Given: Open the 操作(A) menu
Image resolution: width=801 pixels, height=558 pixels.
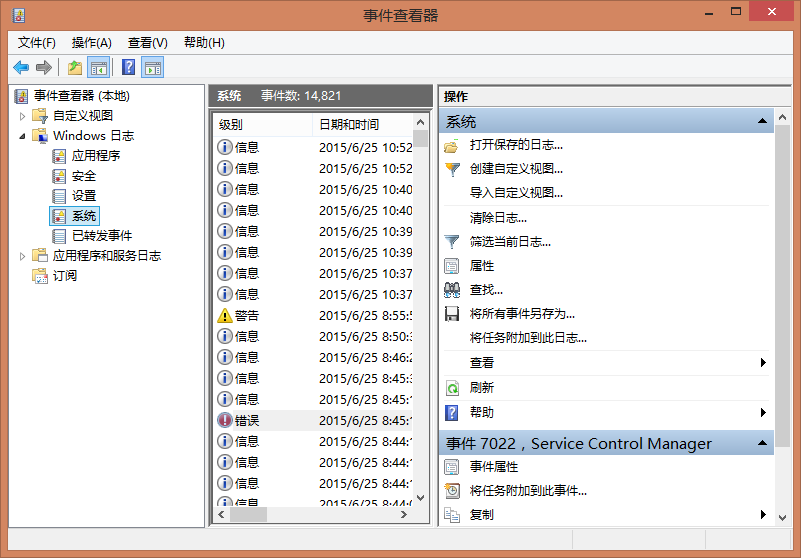Looking at the screenshot, I should click(x=91, y=43).
